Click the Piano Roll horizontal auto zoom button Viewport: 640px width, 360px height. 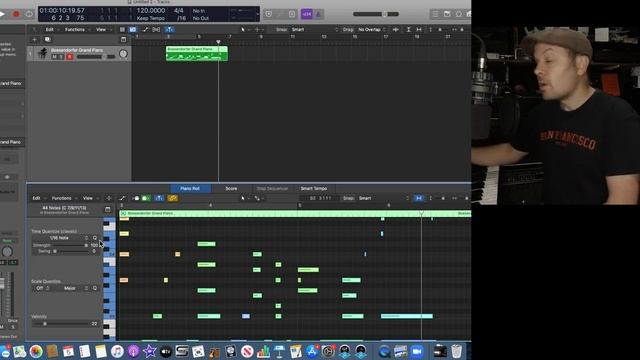pyautogui.click(x=419, y=198)
